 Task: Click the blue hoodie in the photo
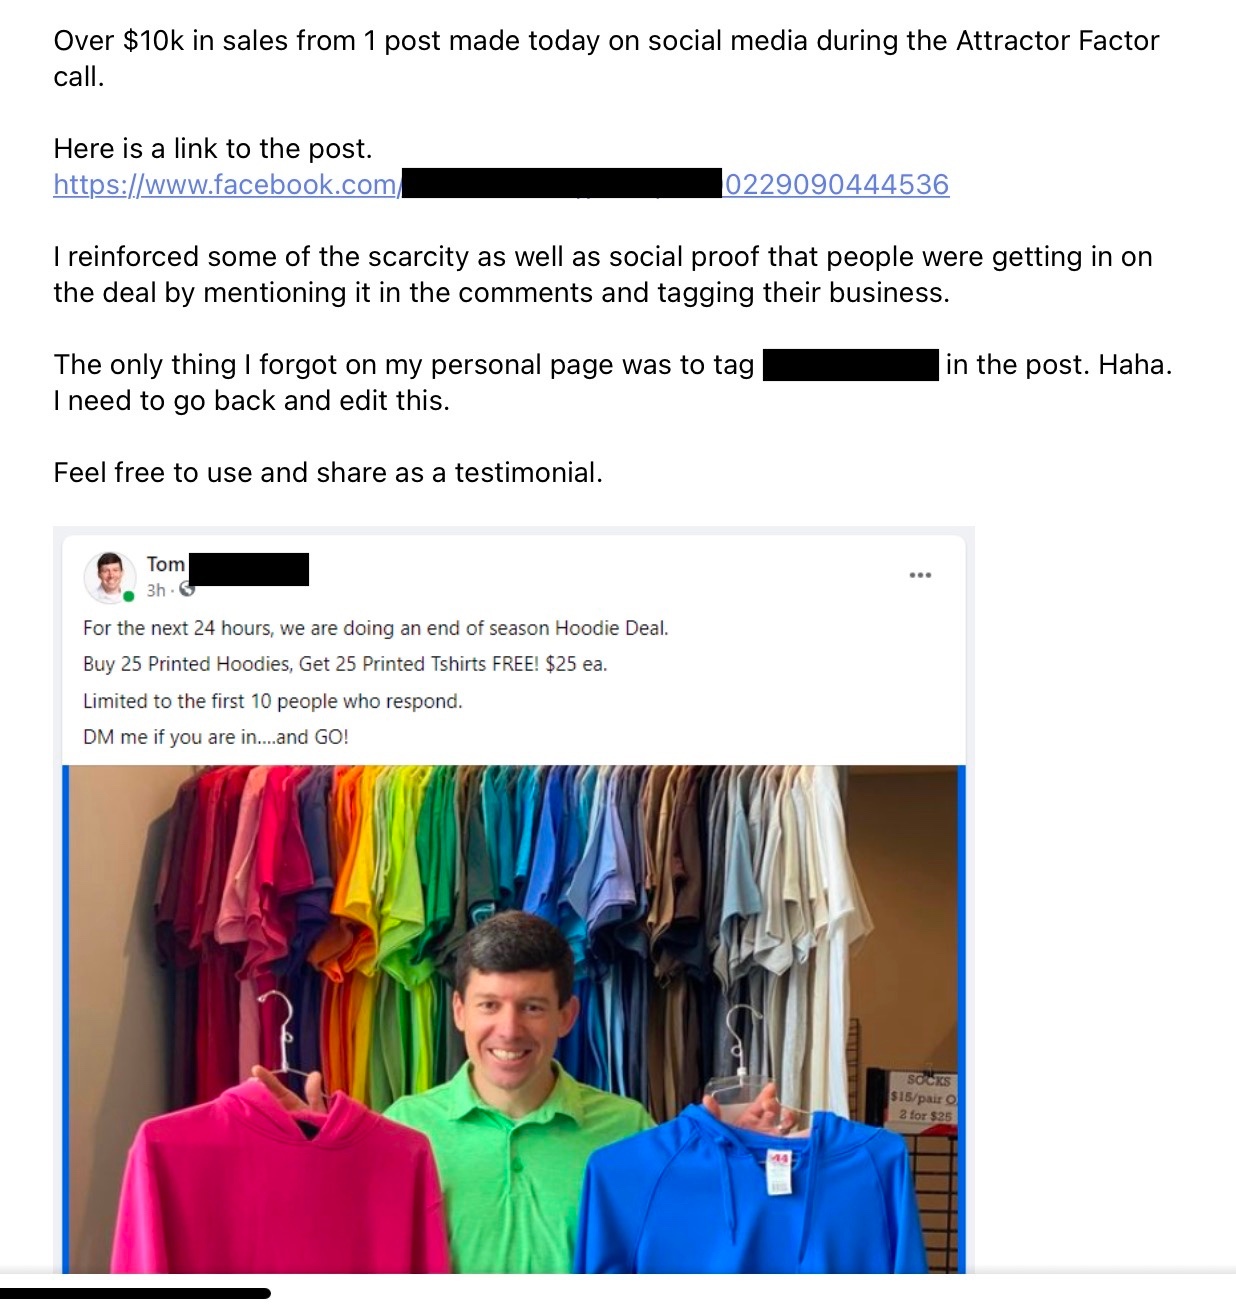(x=760, y=1190)
